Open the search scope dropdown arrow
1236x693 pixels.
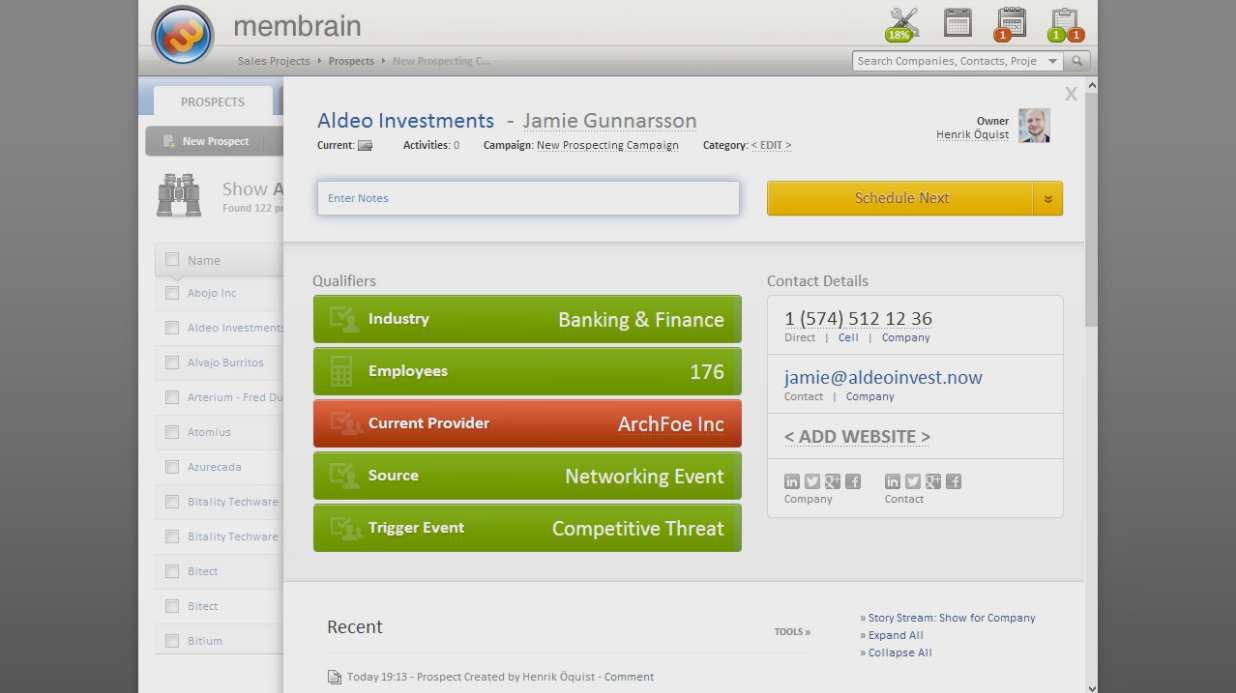pyautogui.click(x=1052, y=61)
